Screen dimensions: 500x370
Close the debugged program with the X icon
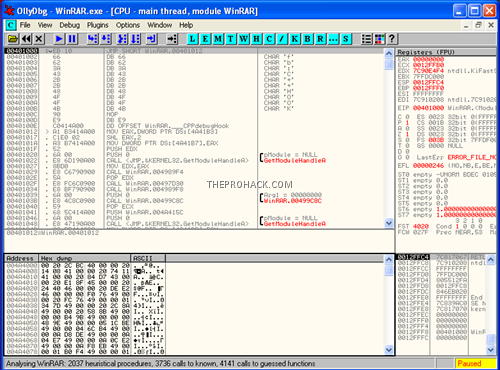[39, 39]
